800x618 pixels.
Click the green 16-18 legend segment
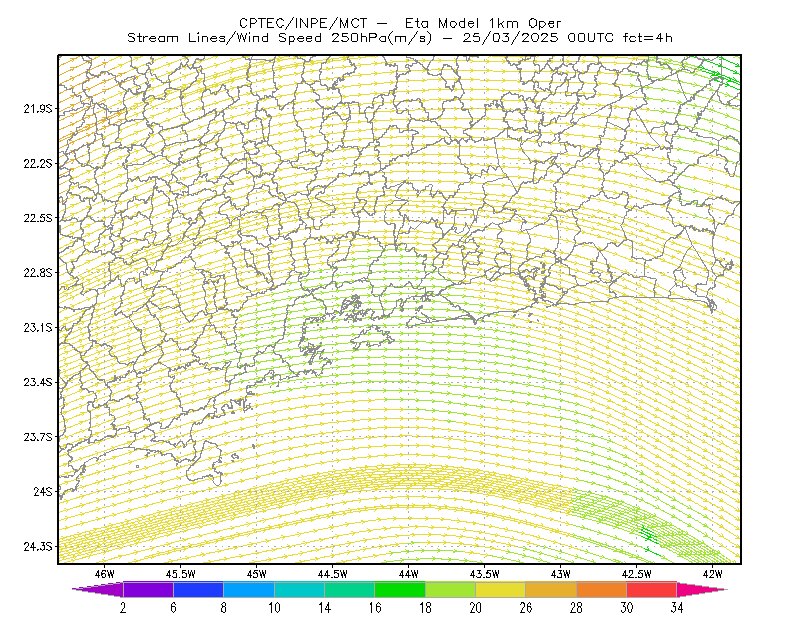(400, 589)
